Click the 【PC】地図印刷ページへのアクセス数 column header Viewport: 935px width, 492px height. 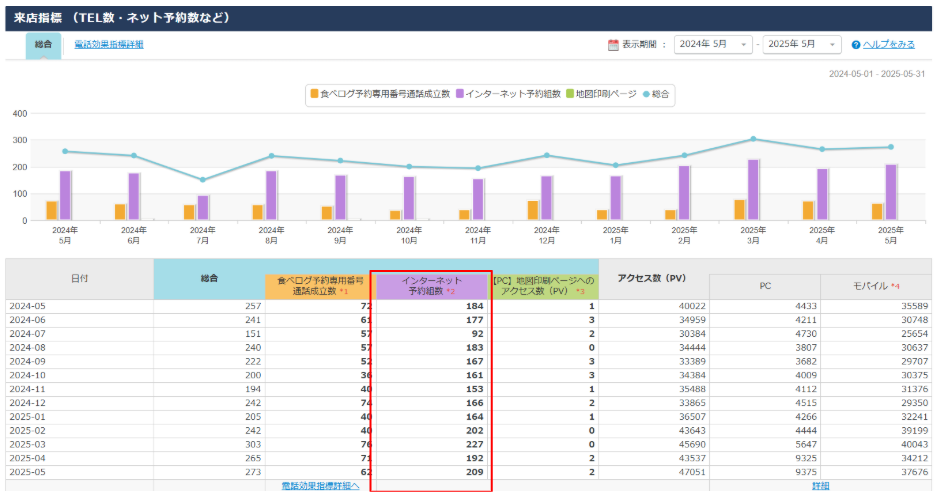(x=543, y=286)
